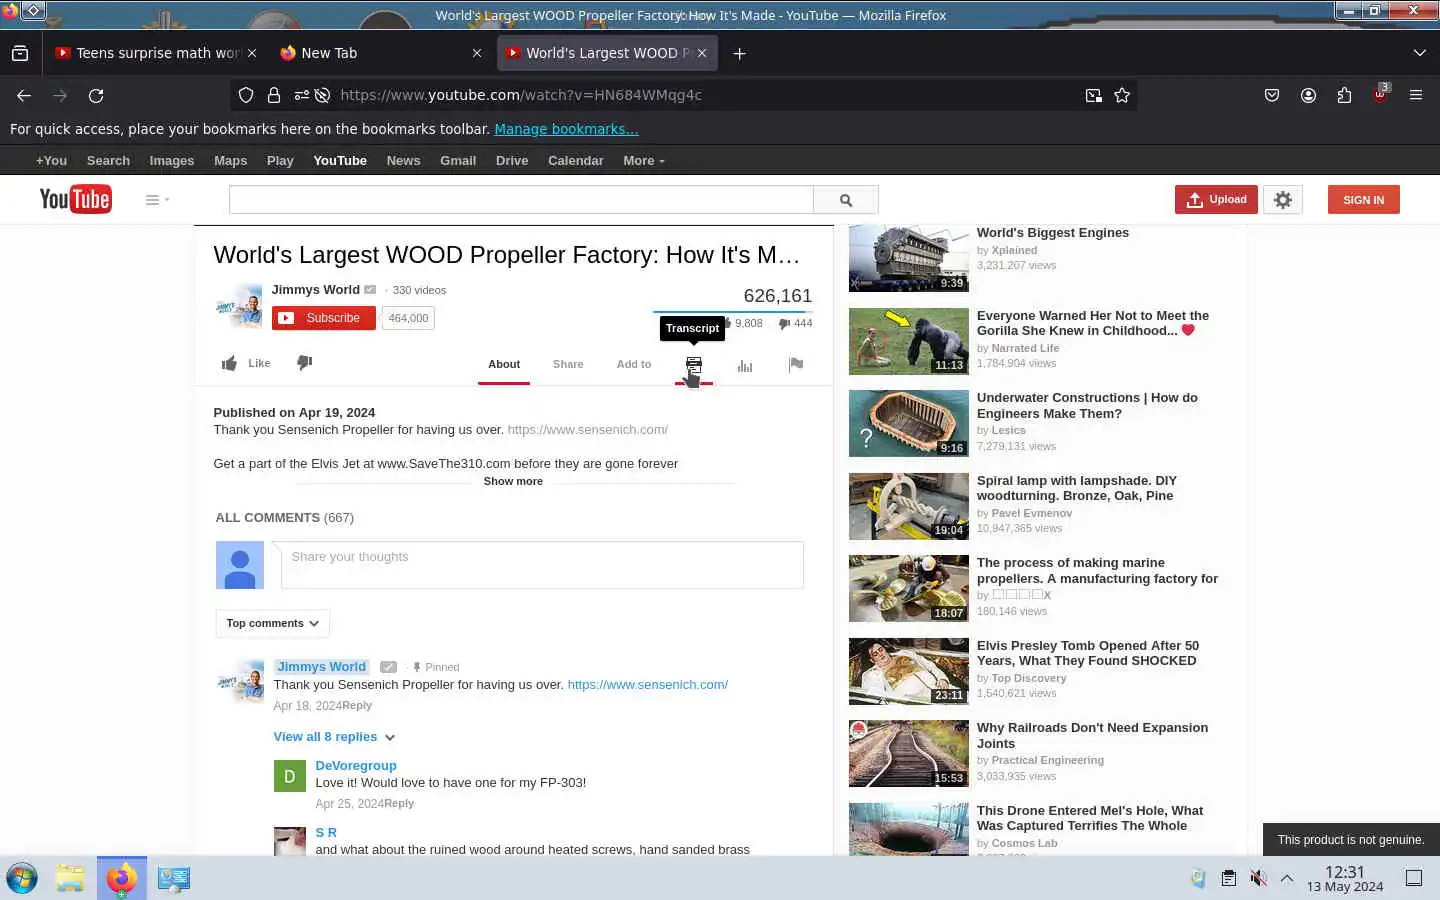Image resolution: width=1440 pixels, height=900 pixels.
Task: Open the sensenich.com link in description
Action: [587, 430]
